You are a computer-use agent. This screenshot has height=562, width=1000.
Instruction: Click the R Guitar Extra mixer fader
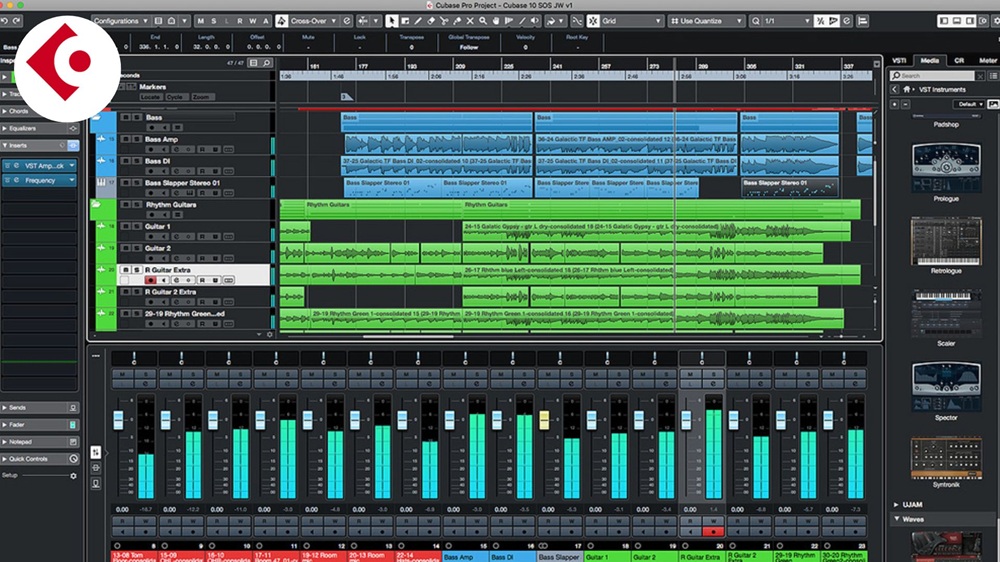click(686, 420)
